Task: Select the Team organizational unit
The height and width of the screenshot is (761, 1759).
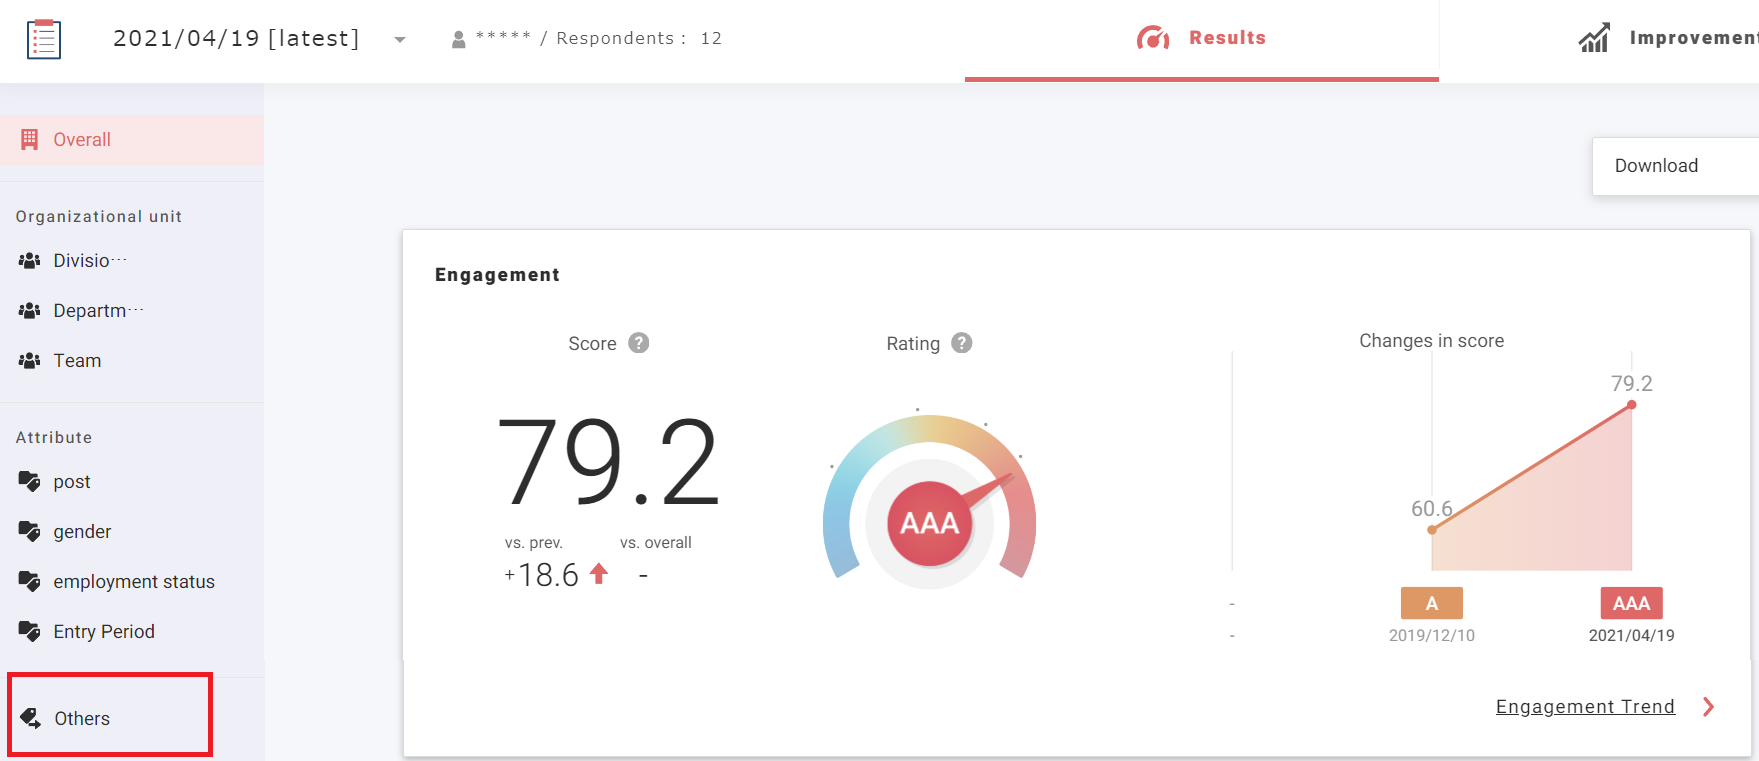Action: pos(77,361)
